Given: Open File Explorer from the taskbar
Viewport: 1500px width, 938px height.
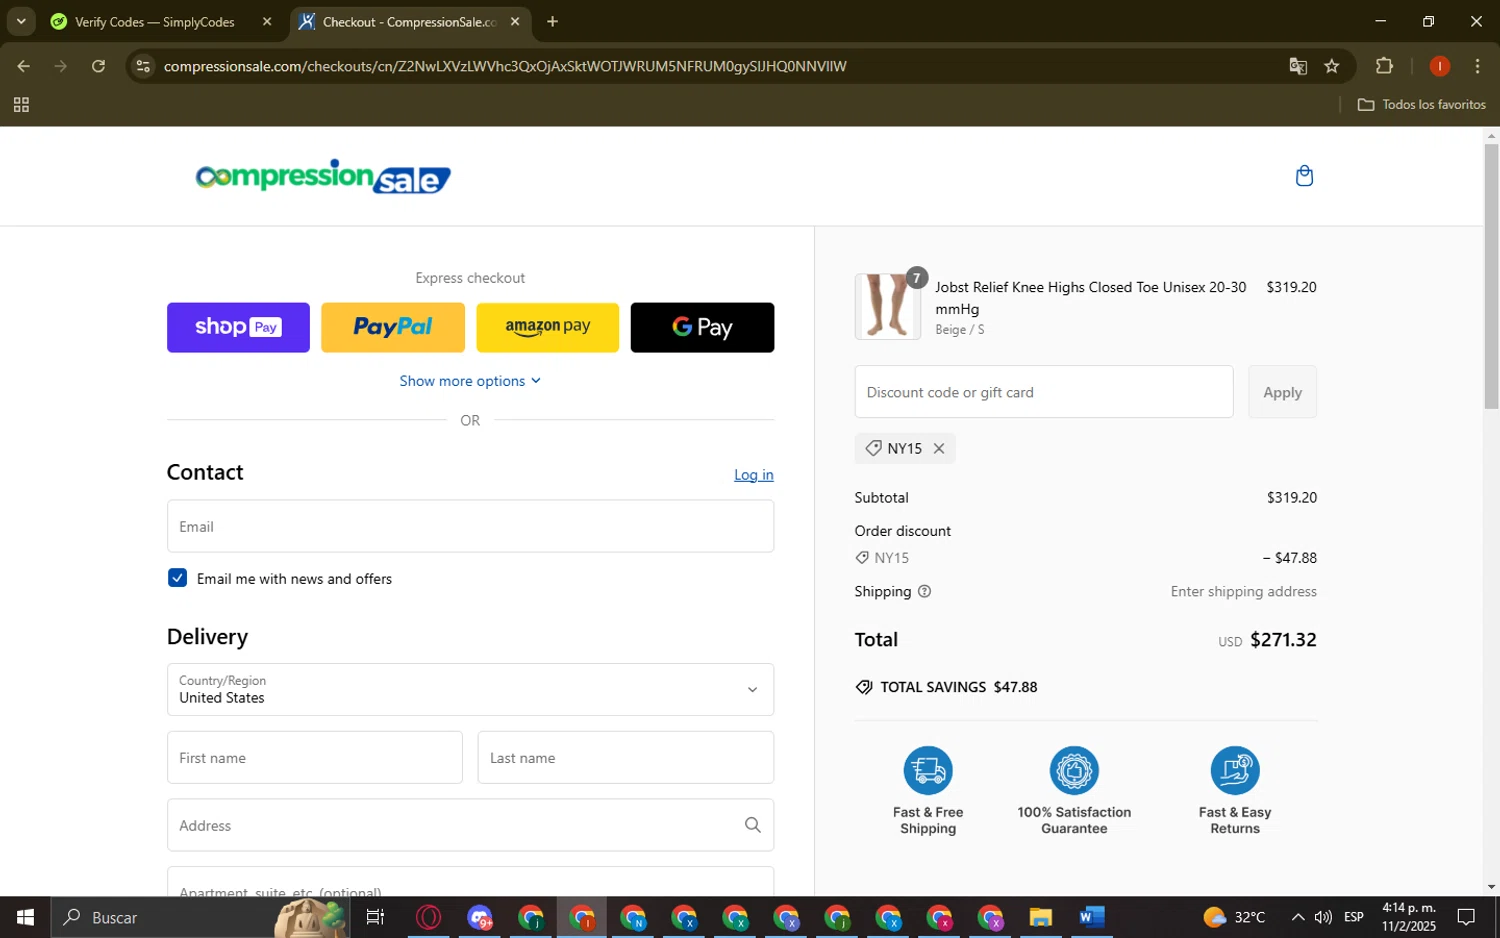Looking at the screenshot, I should [1041, 917].
